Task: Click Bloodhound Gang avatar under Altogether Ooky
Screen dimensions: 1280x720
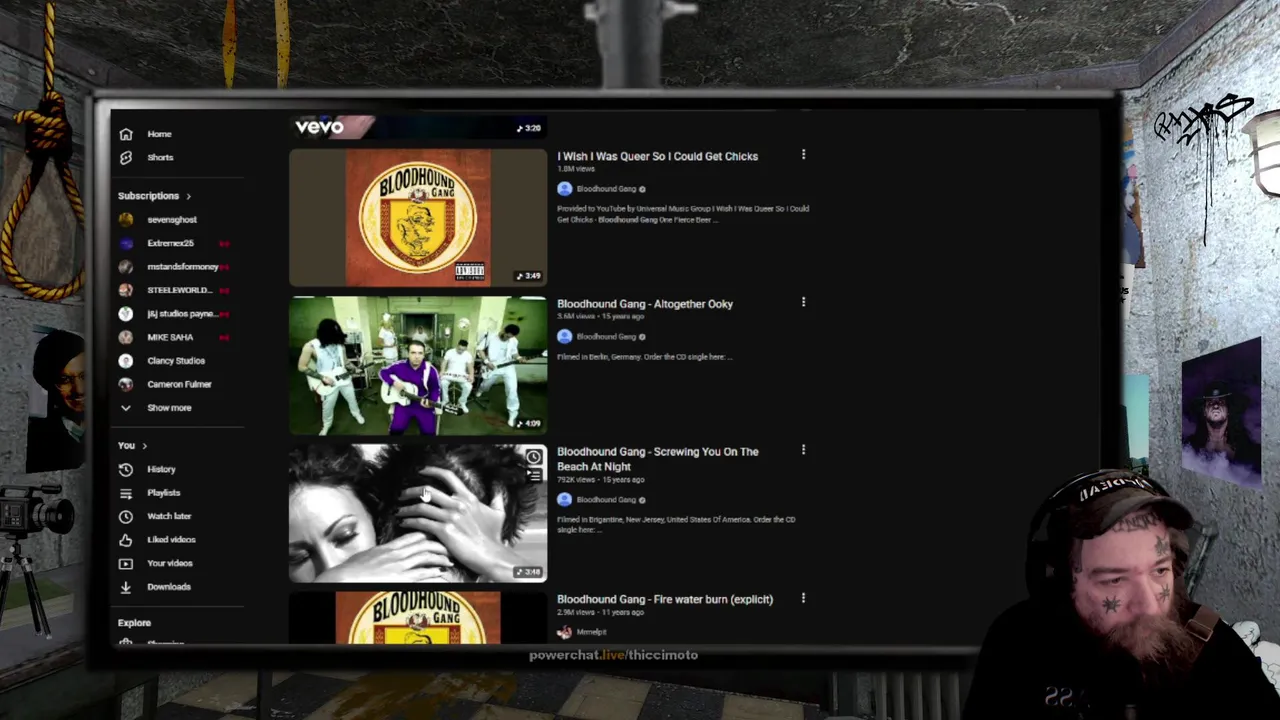Action: click(x=565, y=337)
